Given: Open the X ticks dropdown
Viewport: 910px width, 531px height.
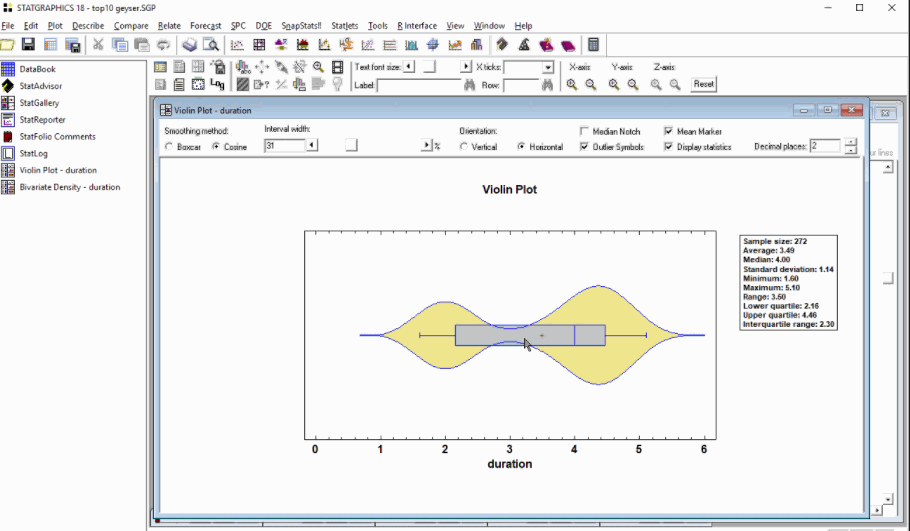Looking at the screenshot, I should (x=548, y=67).
